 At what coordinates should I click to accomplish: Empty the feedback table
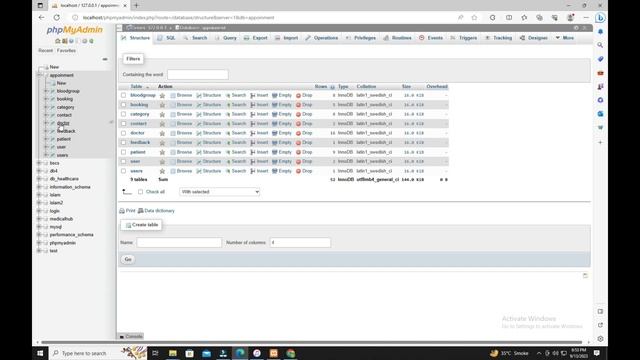[282, 142]
